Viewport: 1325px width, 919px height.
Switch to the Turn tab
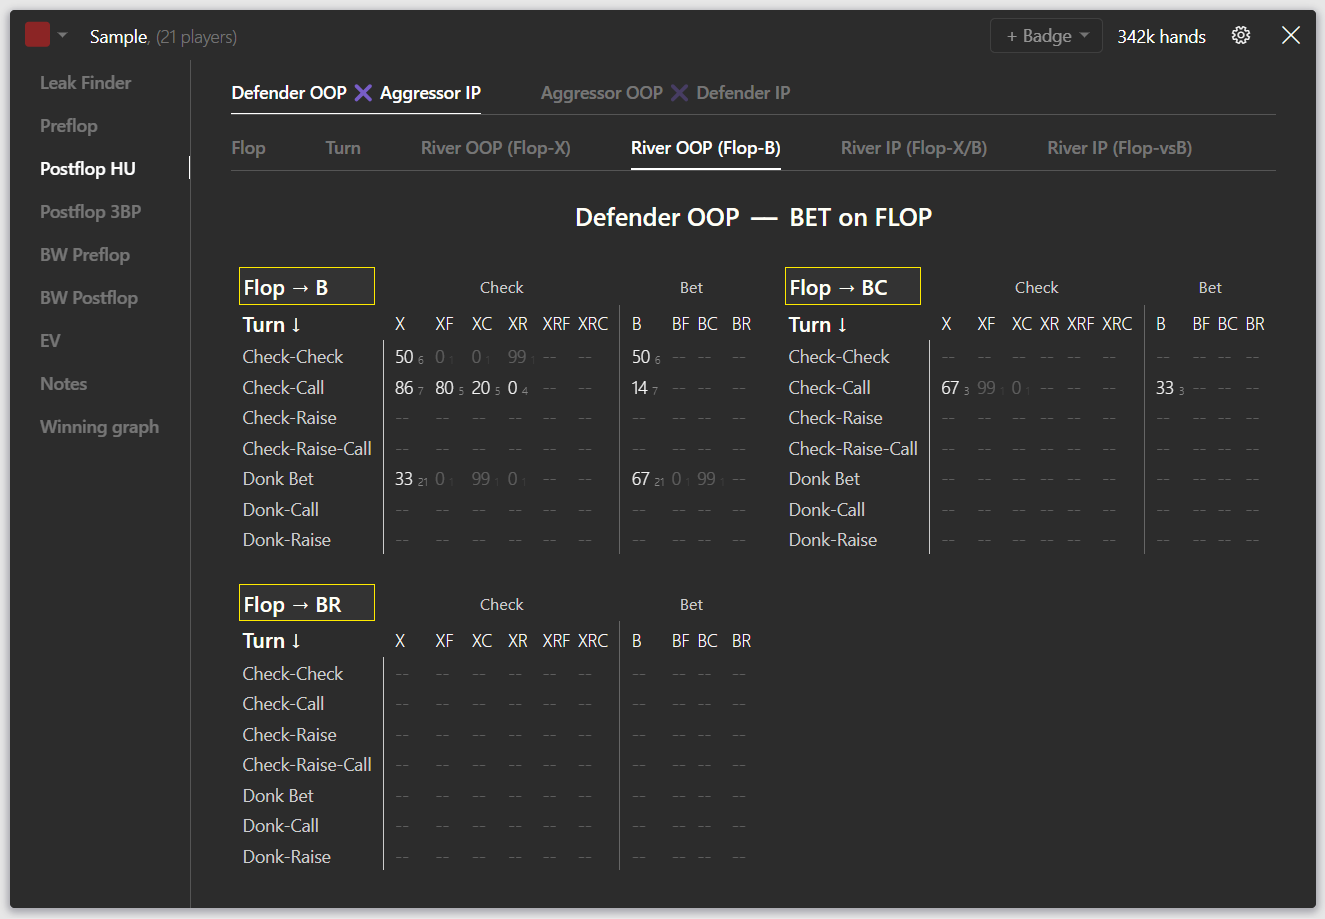tap(343, 148)
